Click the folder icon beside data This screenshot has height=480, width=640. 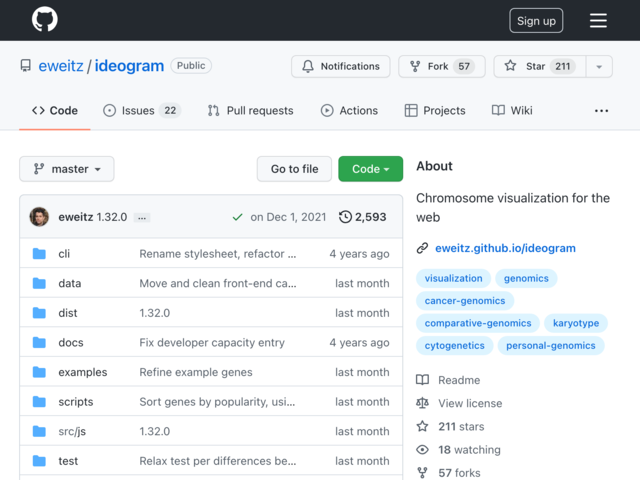[x=39, y=283]
